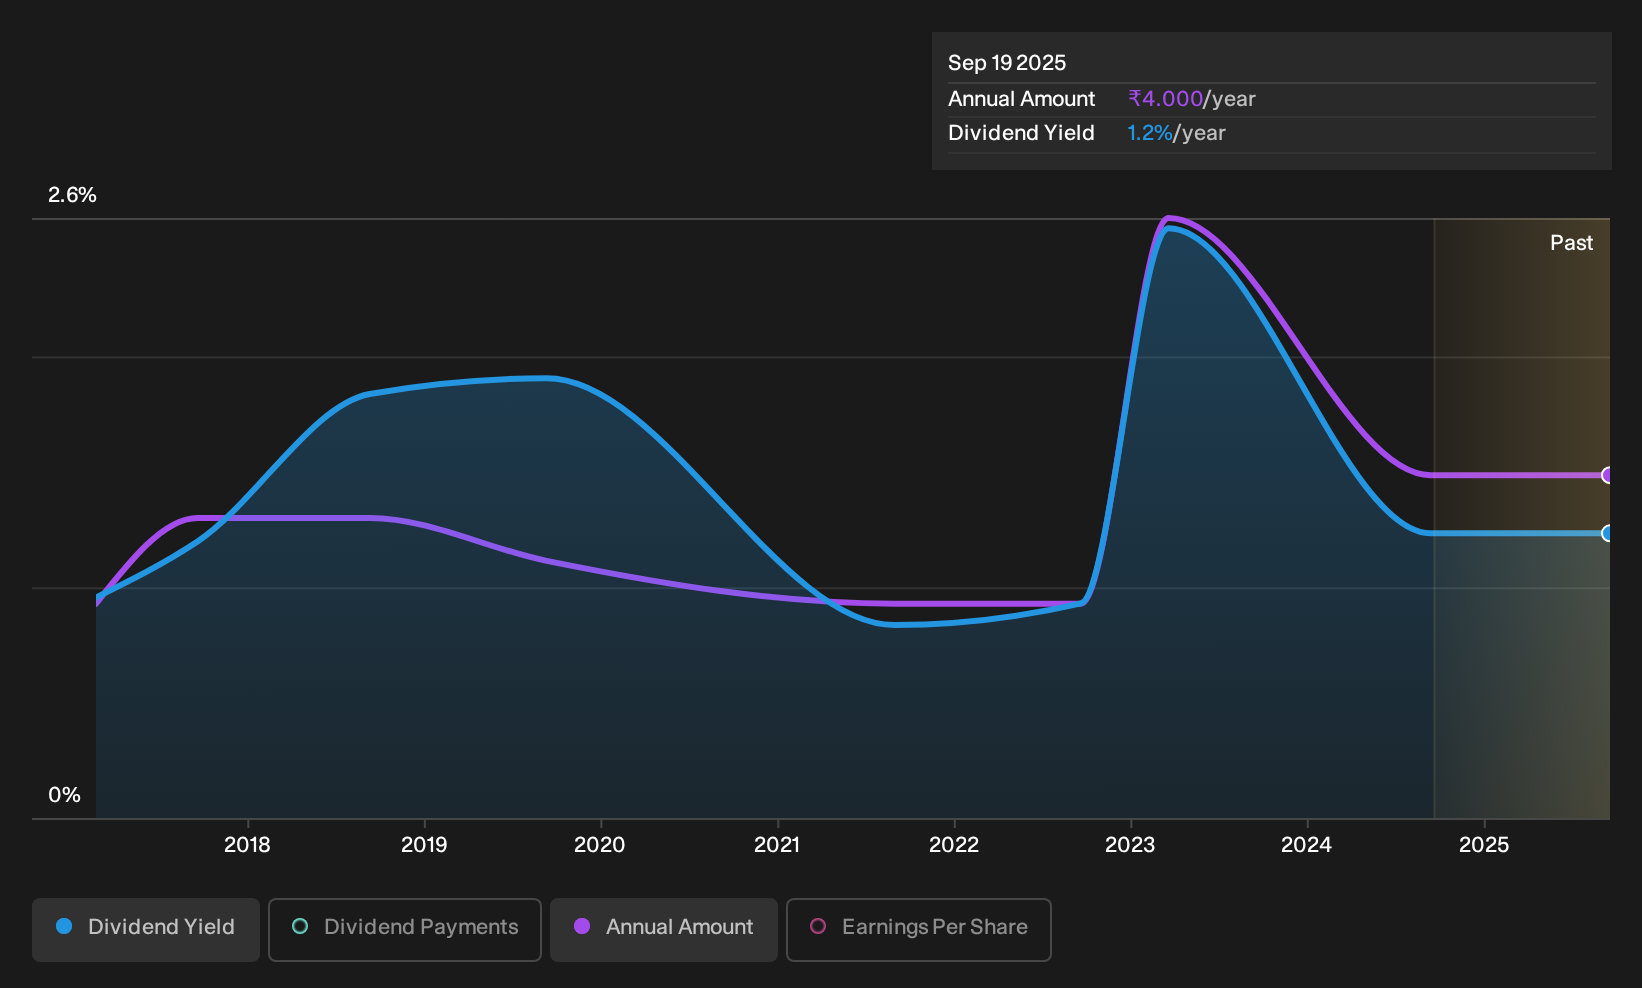Click the blue Dividend Yield legend dot
Image resolution: width=1642 pixels, height=988 pixels.
point(64,927)
